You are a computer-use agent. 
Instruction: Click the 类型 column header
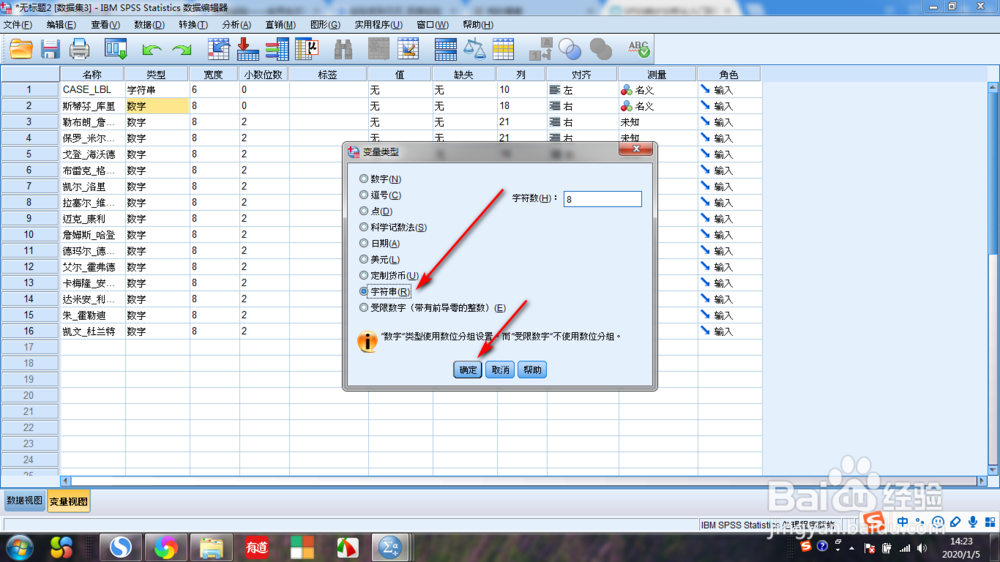tap(156, 75)
